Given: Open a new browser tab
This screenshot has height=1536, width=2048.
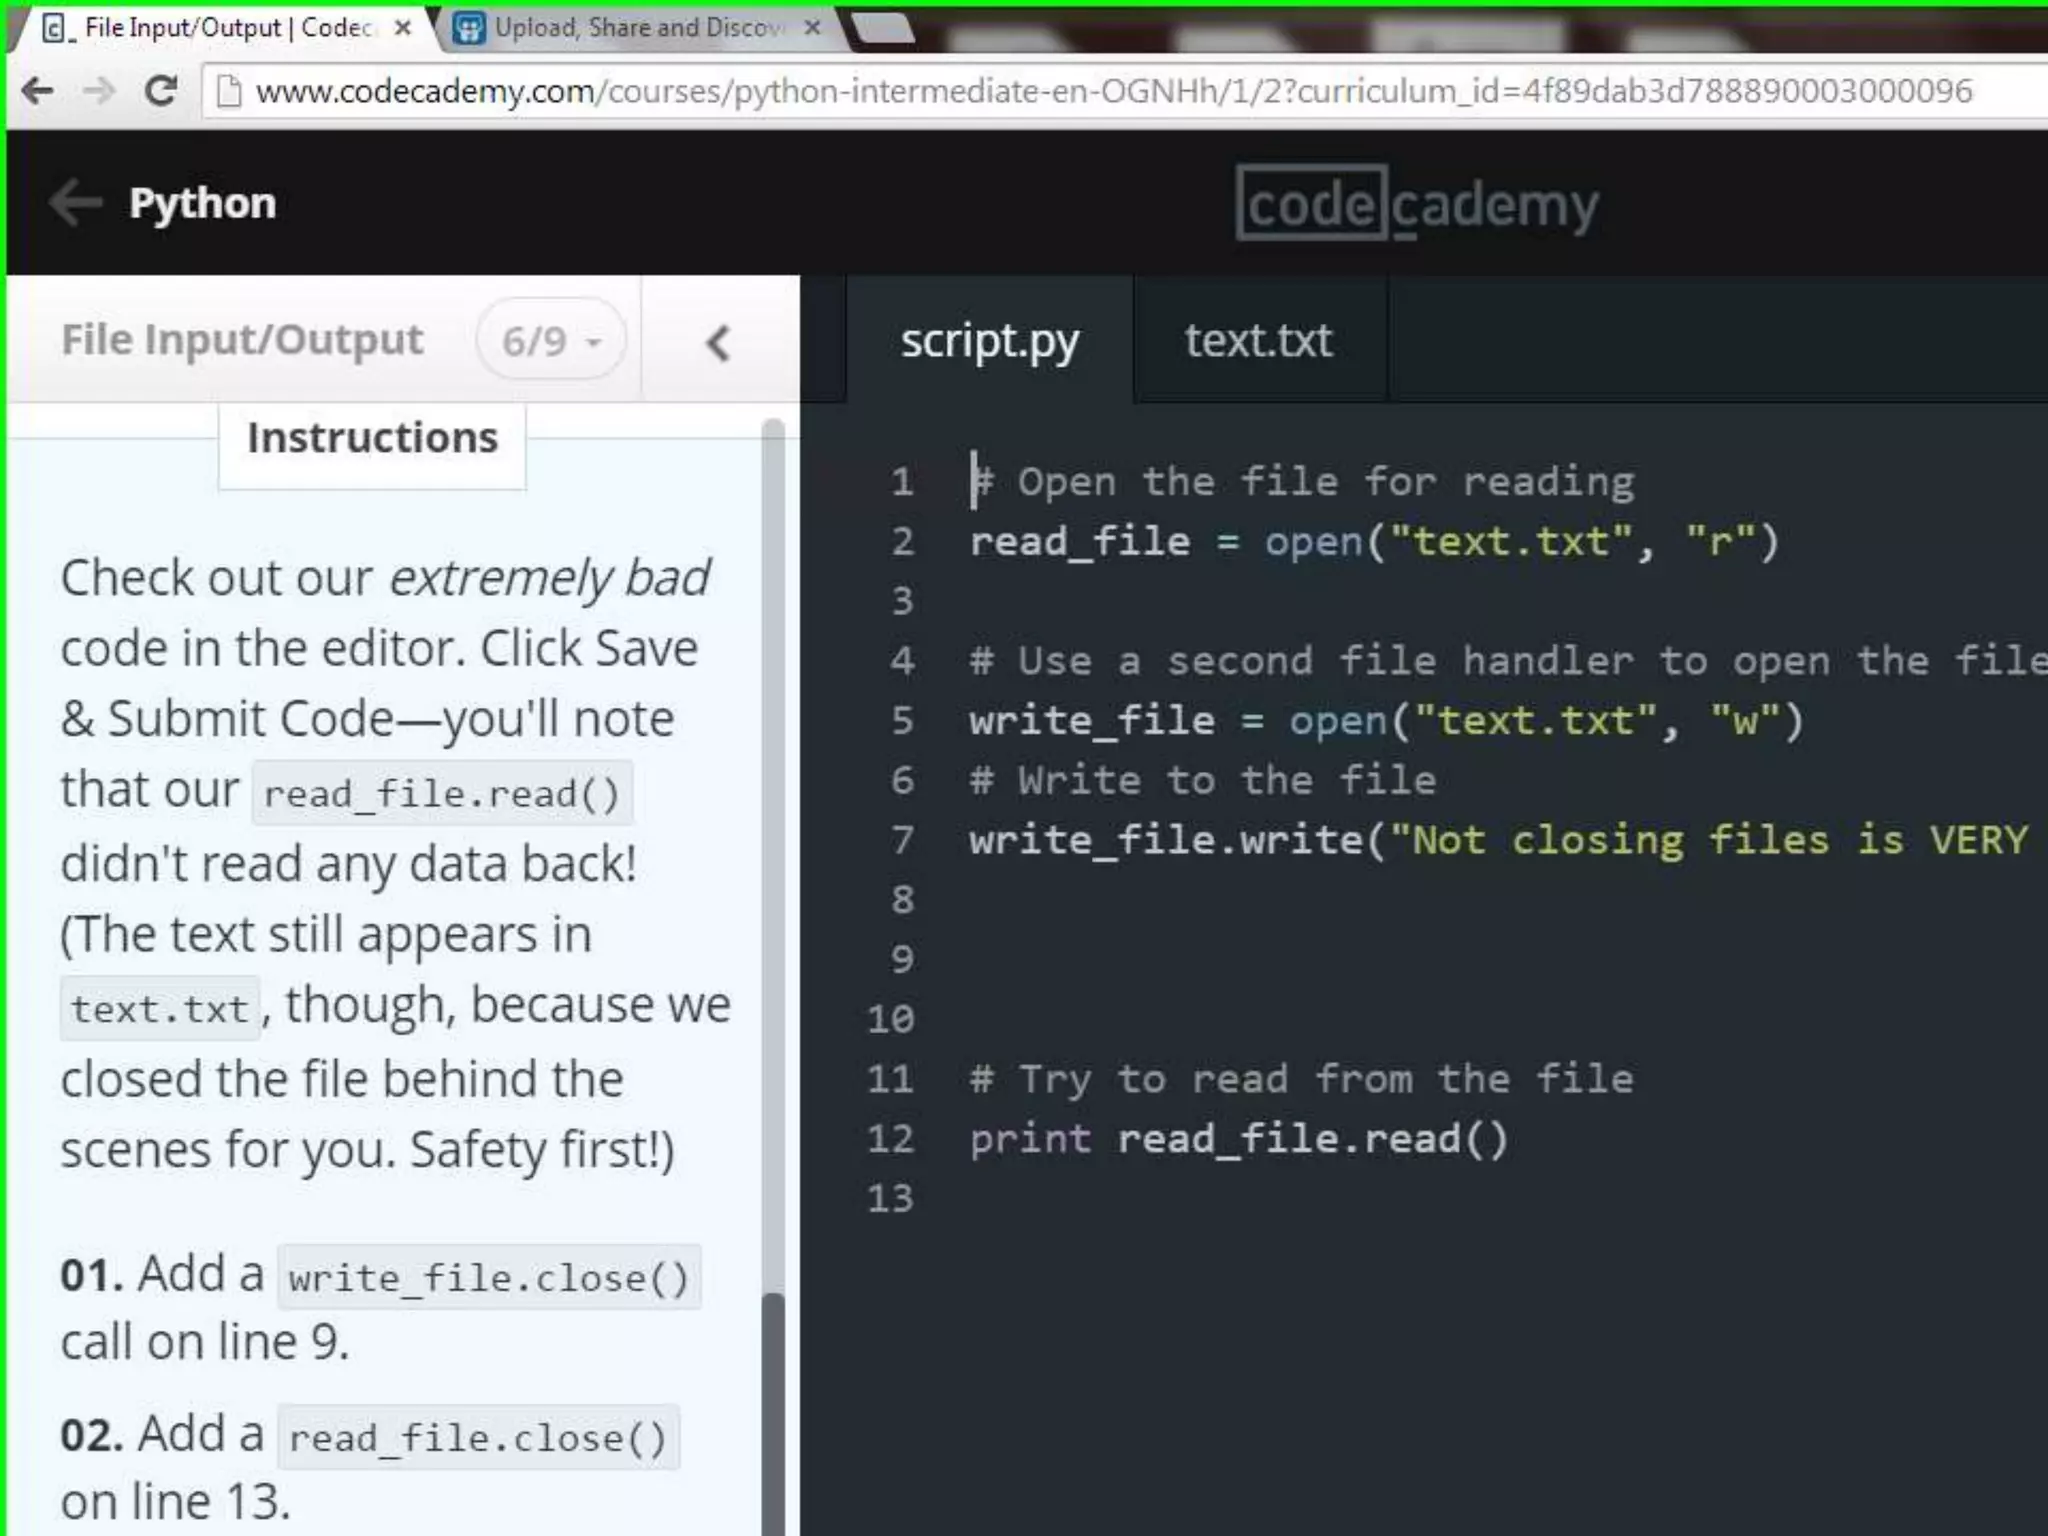Looking at the screenshot, I should tap(883, 28).
